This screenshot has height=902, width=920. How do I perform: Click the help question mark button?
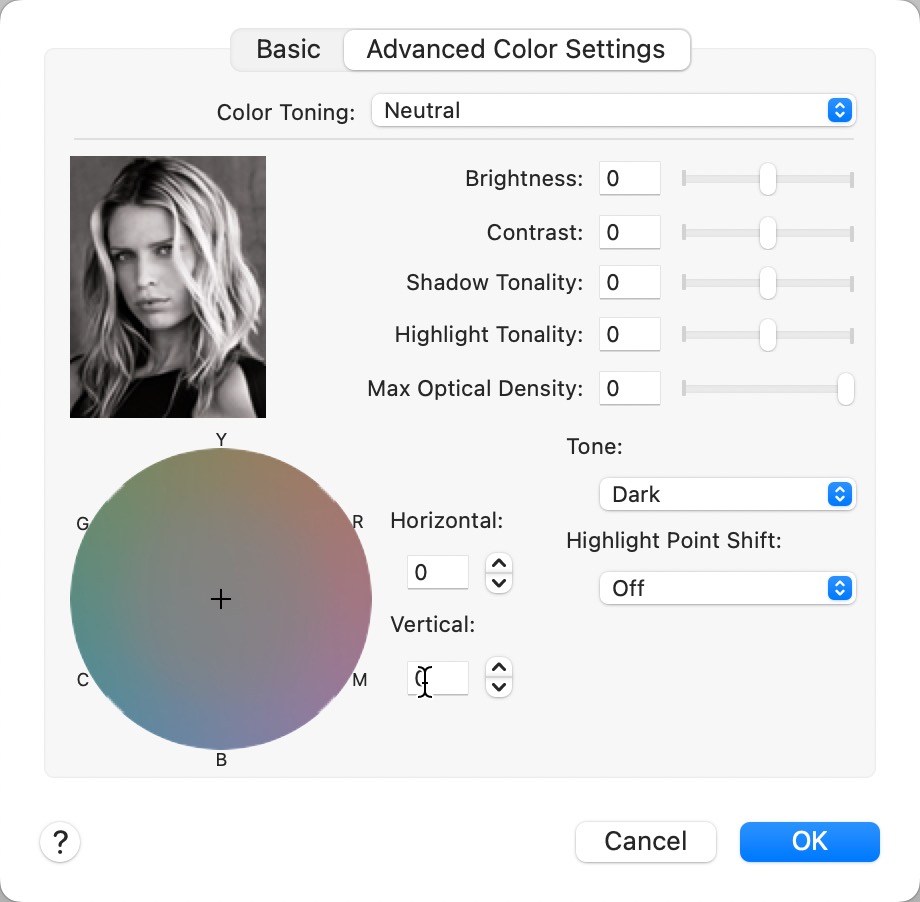click(x=60, y=842)
